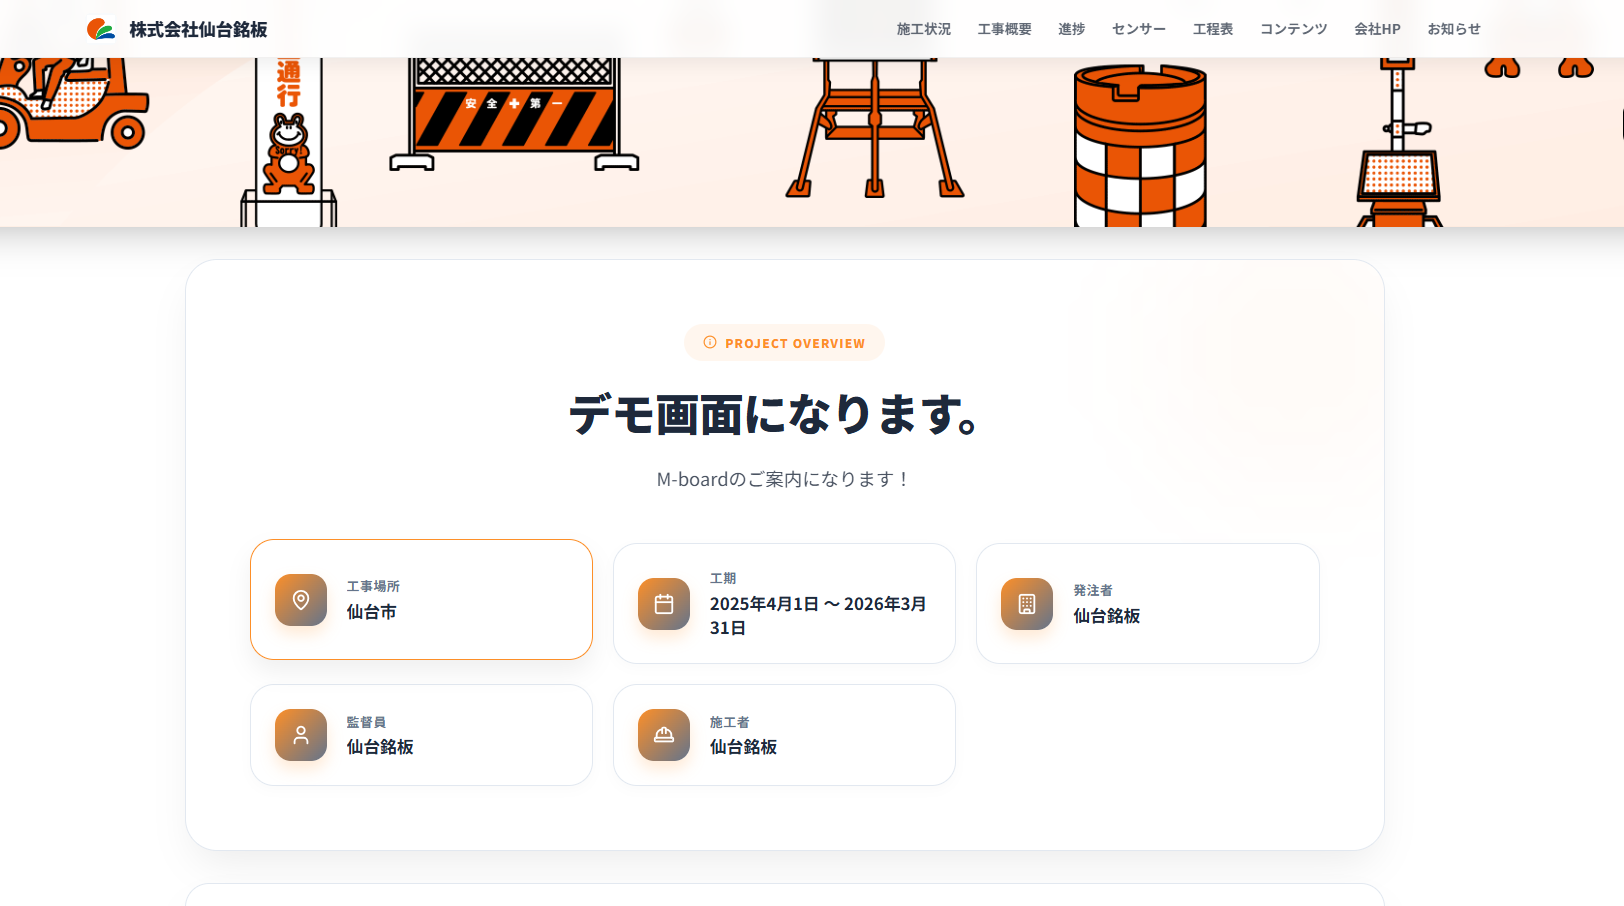This screenshot has width=1624, height=906.
Task: Click the 株式会社仙台銘板 logo icon
Action: [x=101, y=29]
